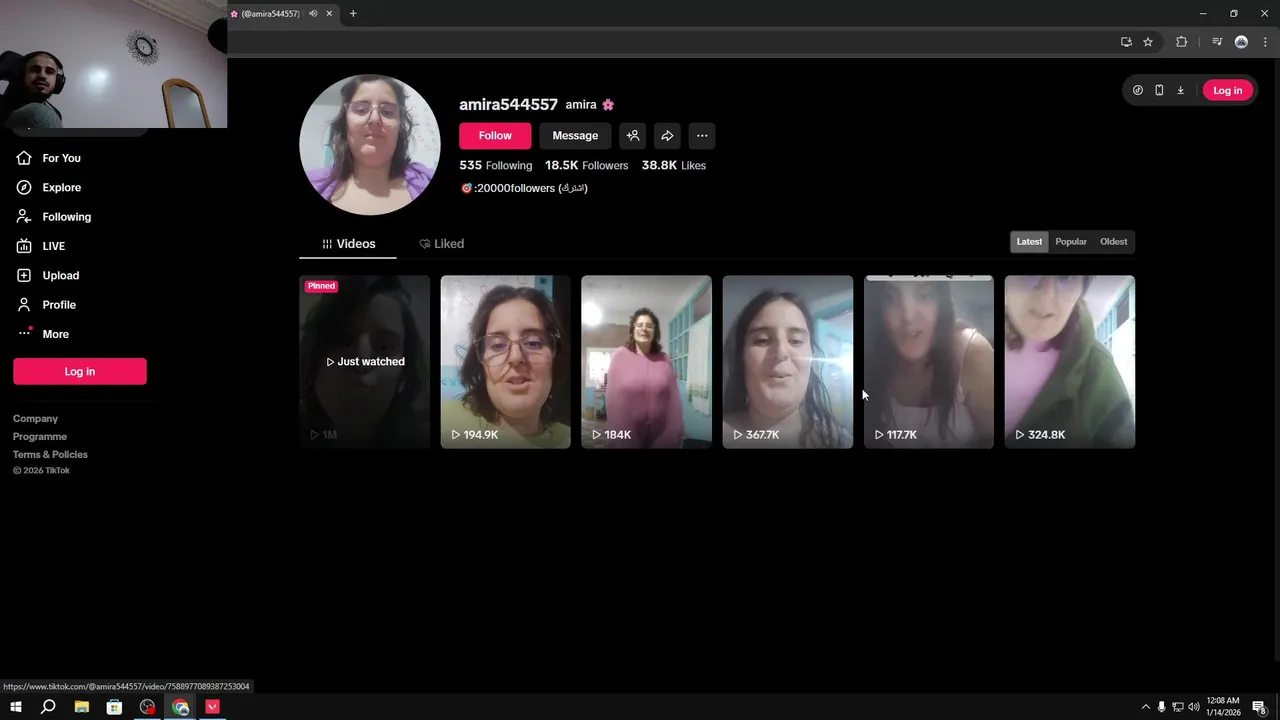
Task: Sort videos by Oldest
Action: (x=1113, y=242)
